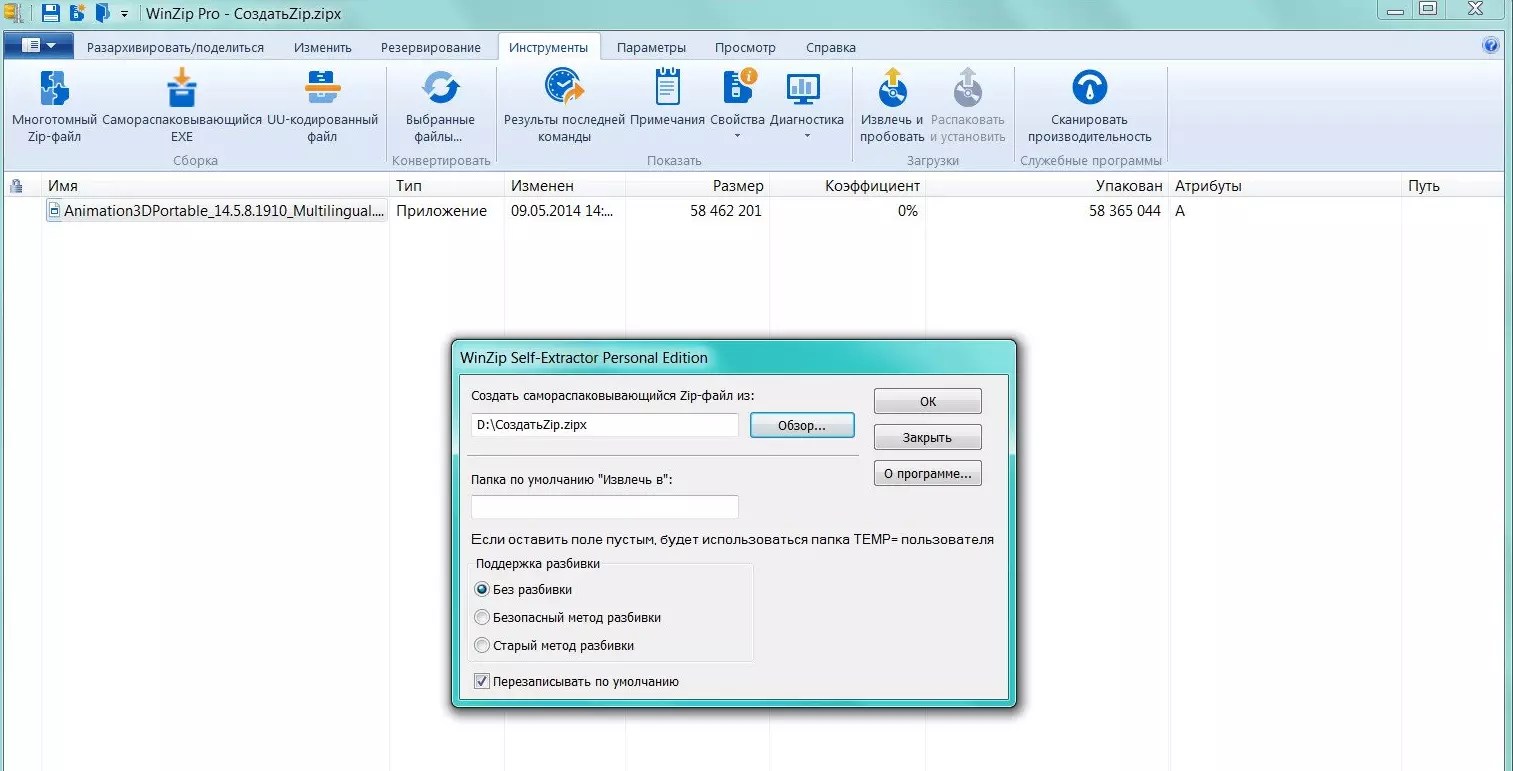The height and width of the screenshot is (771, 1513).
Task: Click the lock icon column header
Action: tap(16, 186)
